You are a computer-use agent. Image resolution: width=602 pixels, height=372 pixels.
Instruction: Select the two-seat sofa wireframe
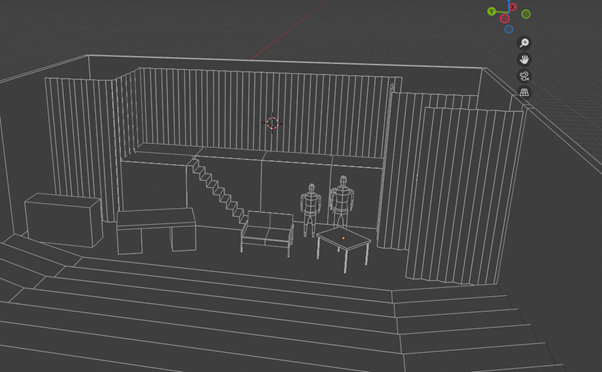pos(268,233)
